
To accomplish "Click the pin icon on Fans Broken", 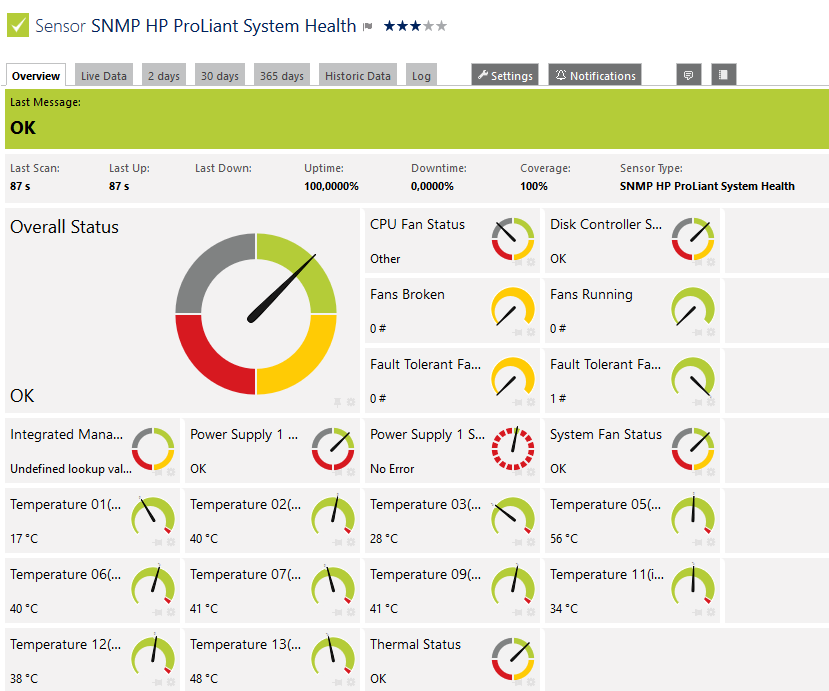I will point(518,332).
